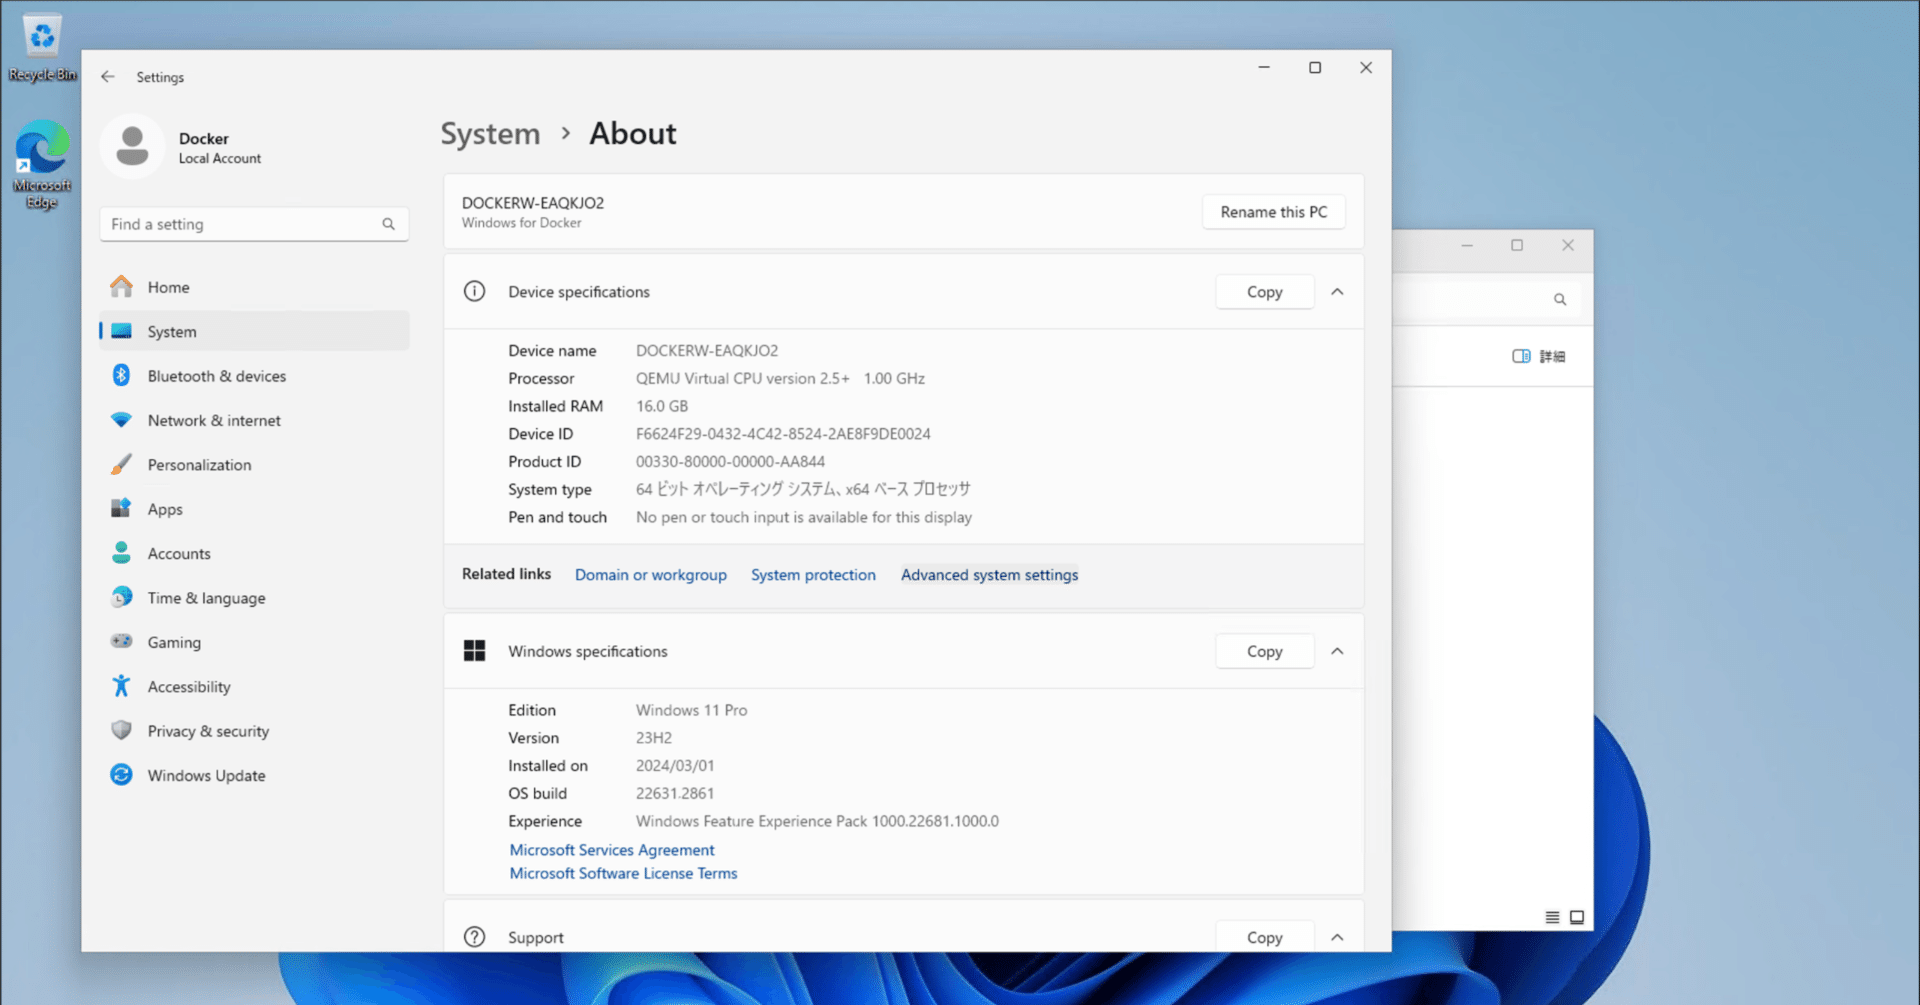The height and width of the screenshot is (1005, 1920).
Task: Collapse the Support section chevron
Action: coord(1337,937)
